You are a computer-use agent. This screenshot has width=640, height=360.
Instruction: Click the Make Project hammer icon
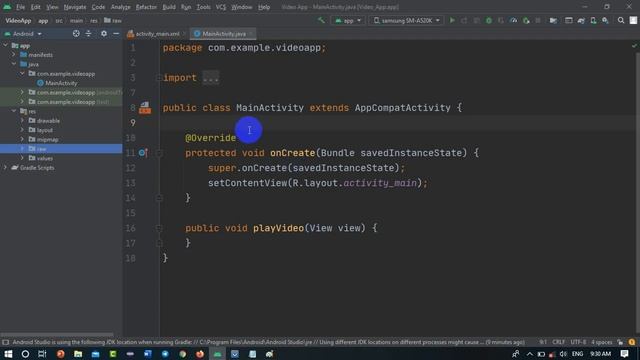coord(321,20)
